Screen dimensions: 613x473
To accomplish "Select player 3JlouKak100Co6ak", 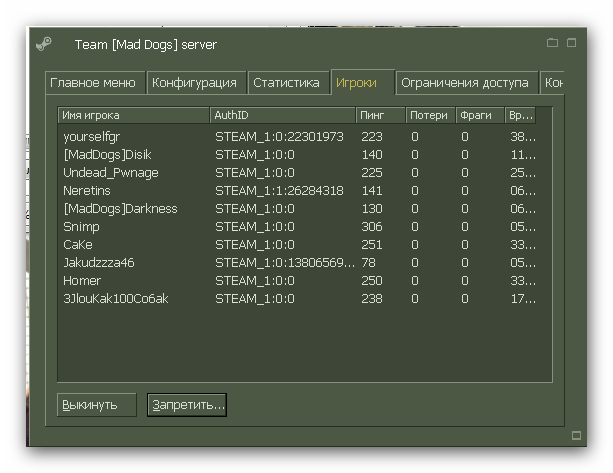I will tap(116, 298).
